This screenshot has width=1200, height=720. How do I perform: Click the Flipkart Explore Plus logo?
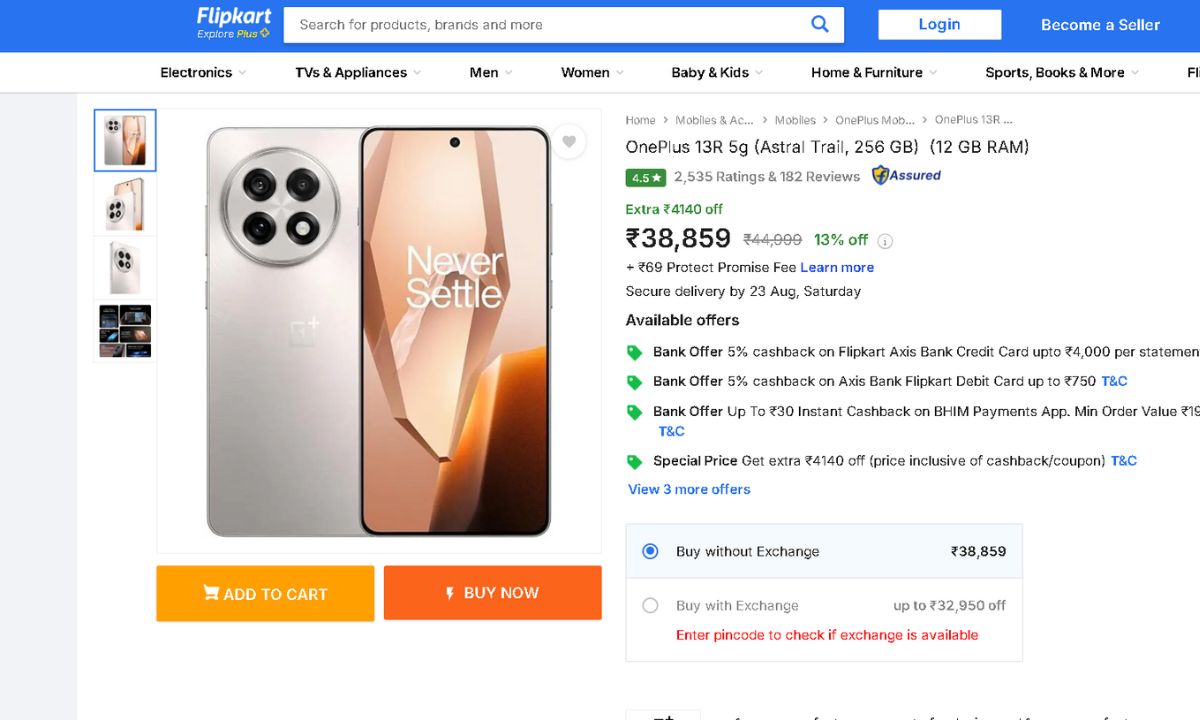(x=234, y=23)
